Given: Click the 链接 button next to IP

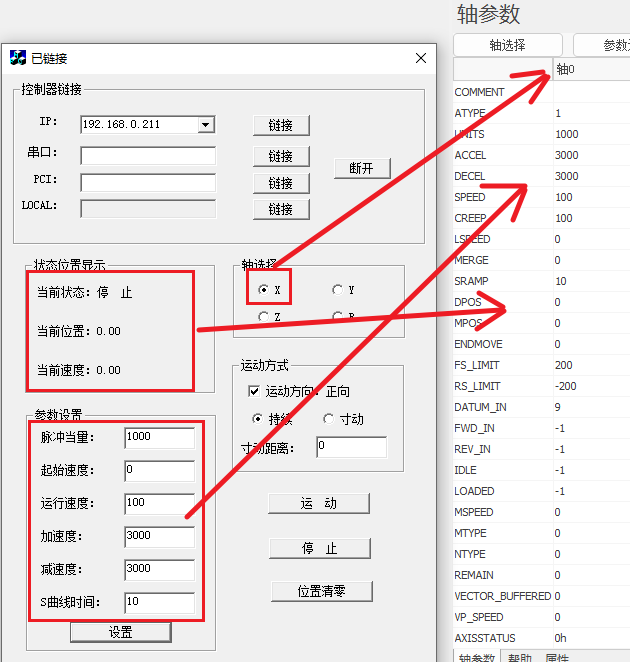Looking at the screenshot, I should pos(281,125).
